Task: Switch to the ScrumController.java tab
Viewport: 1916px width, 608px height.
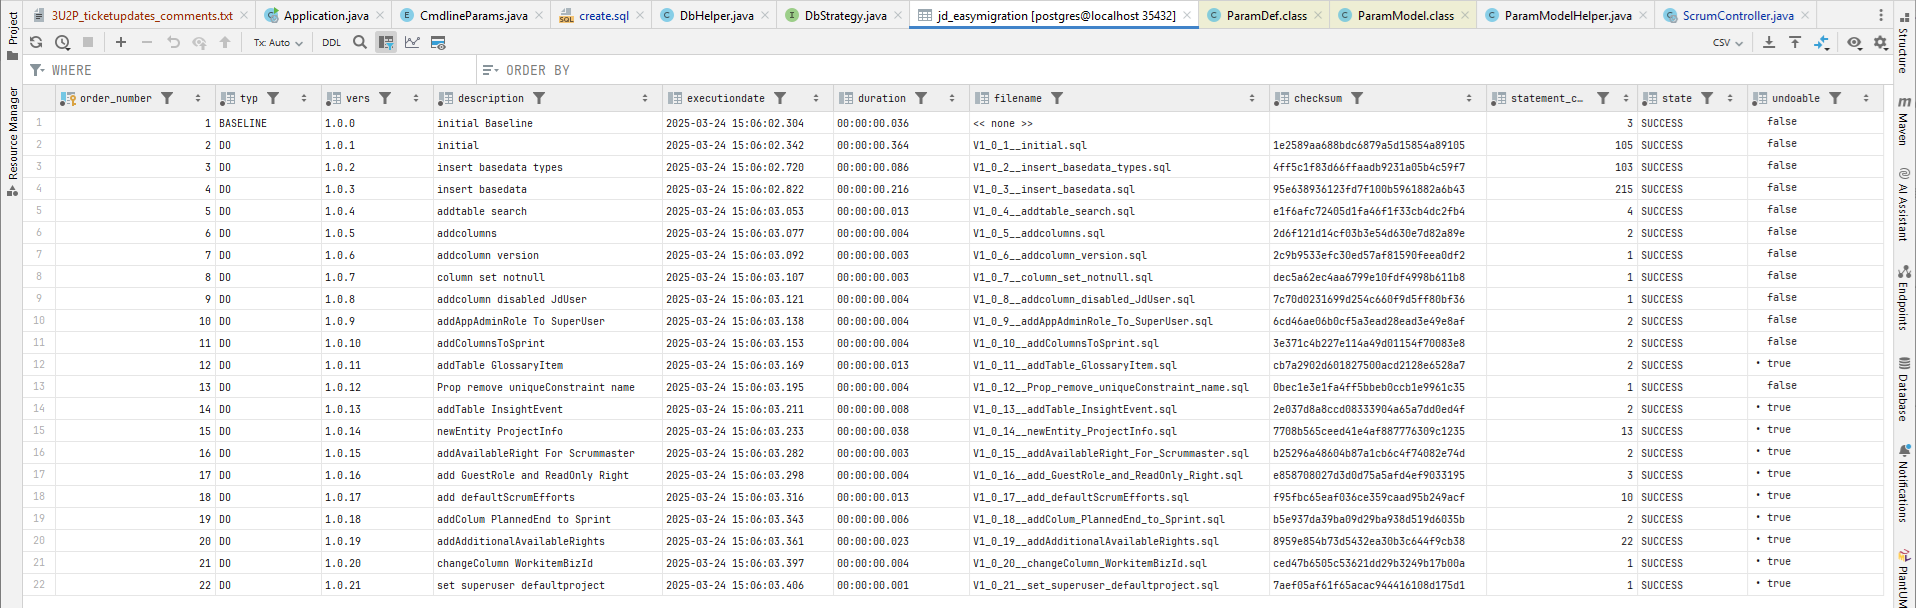Action: pyautogui.click(x=1737, y=15)
